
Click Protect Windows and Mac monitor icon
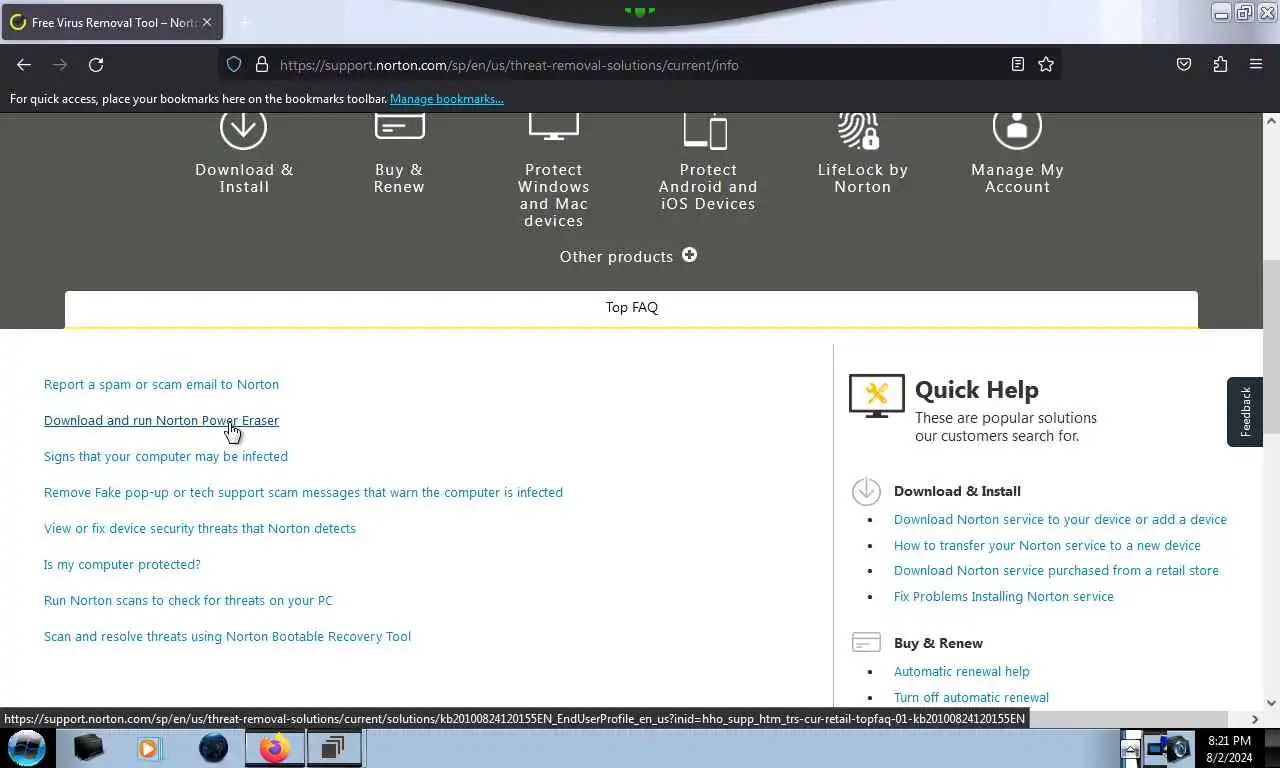tap(554, 129)
